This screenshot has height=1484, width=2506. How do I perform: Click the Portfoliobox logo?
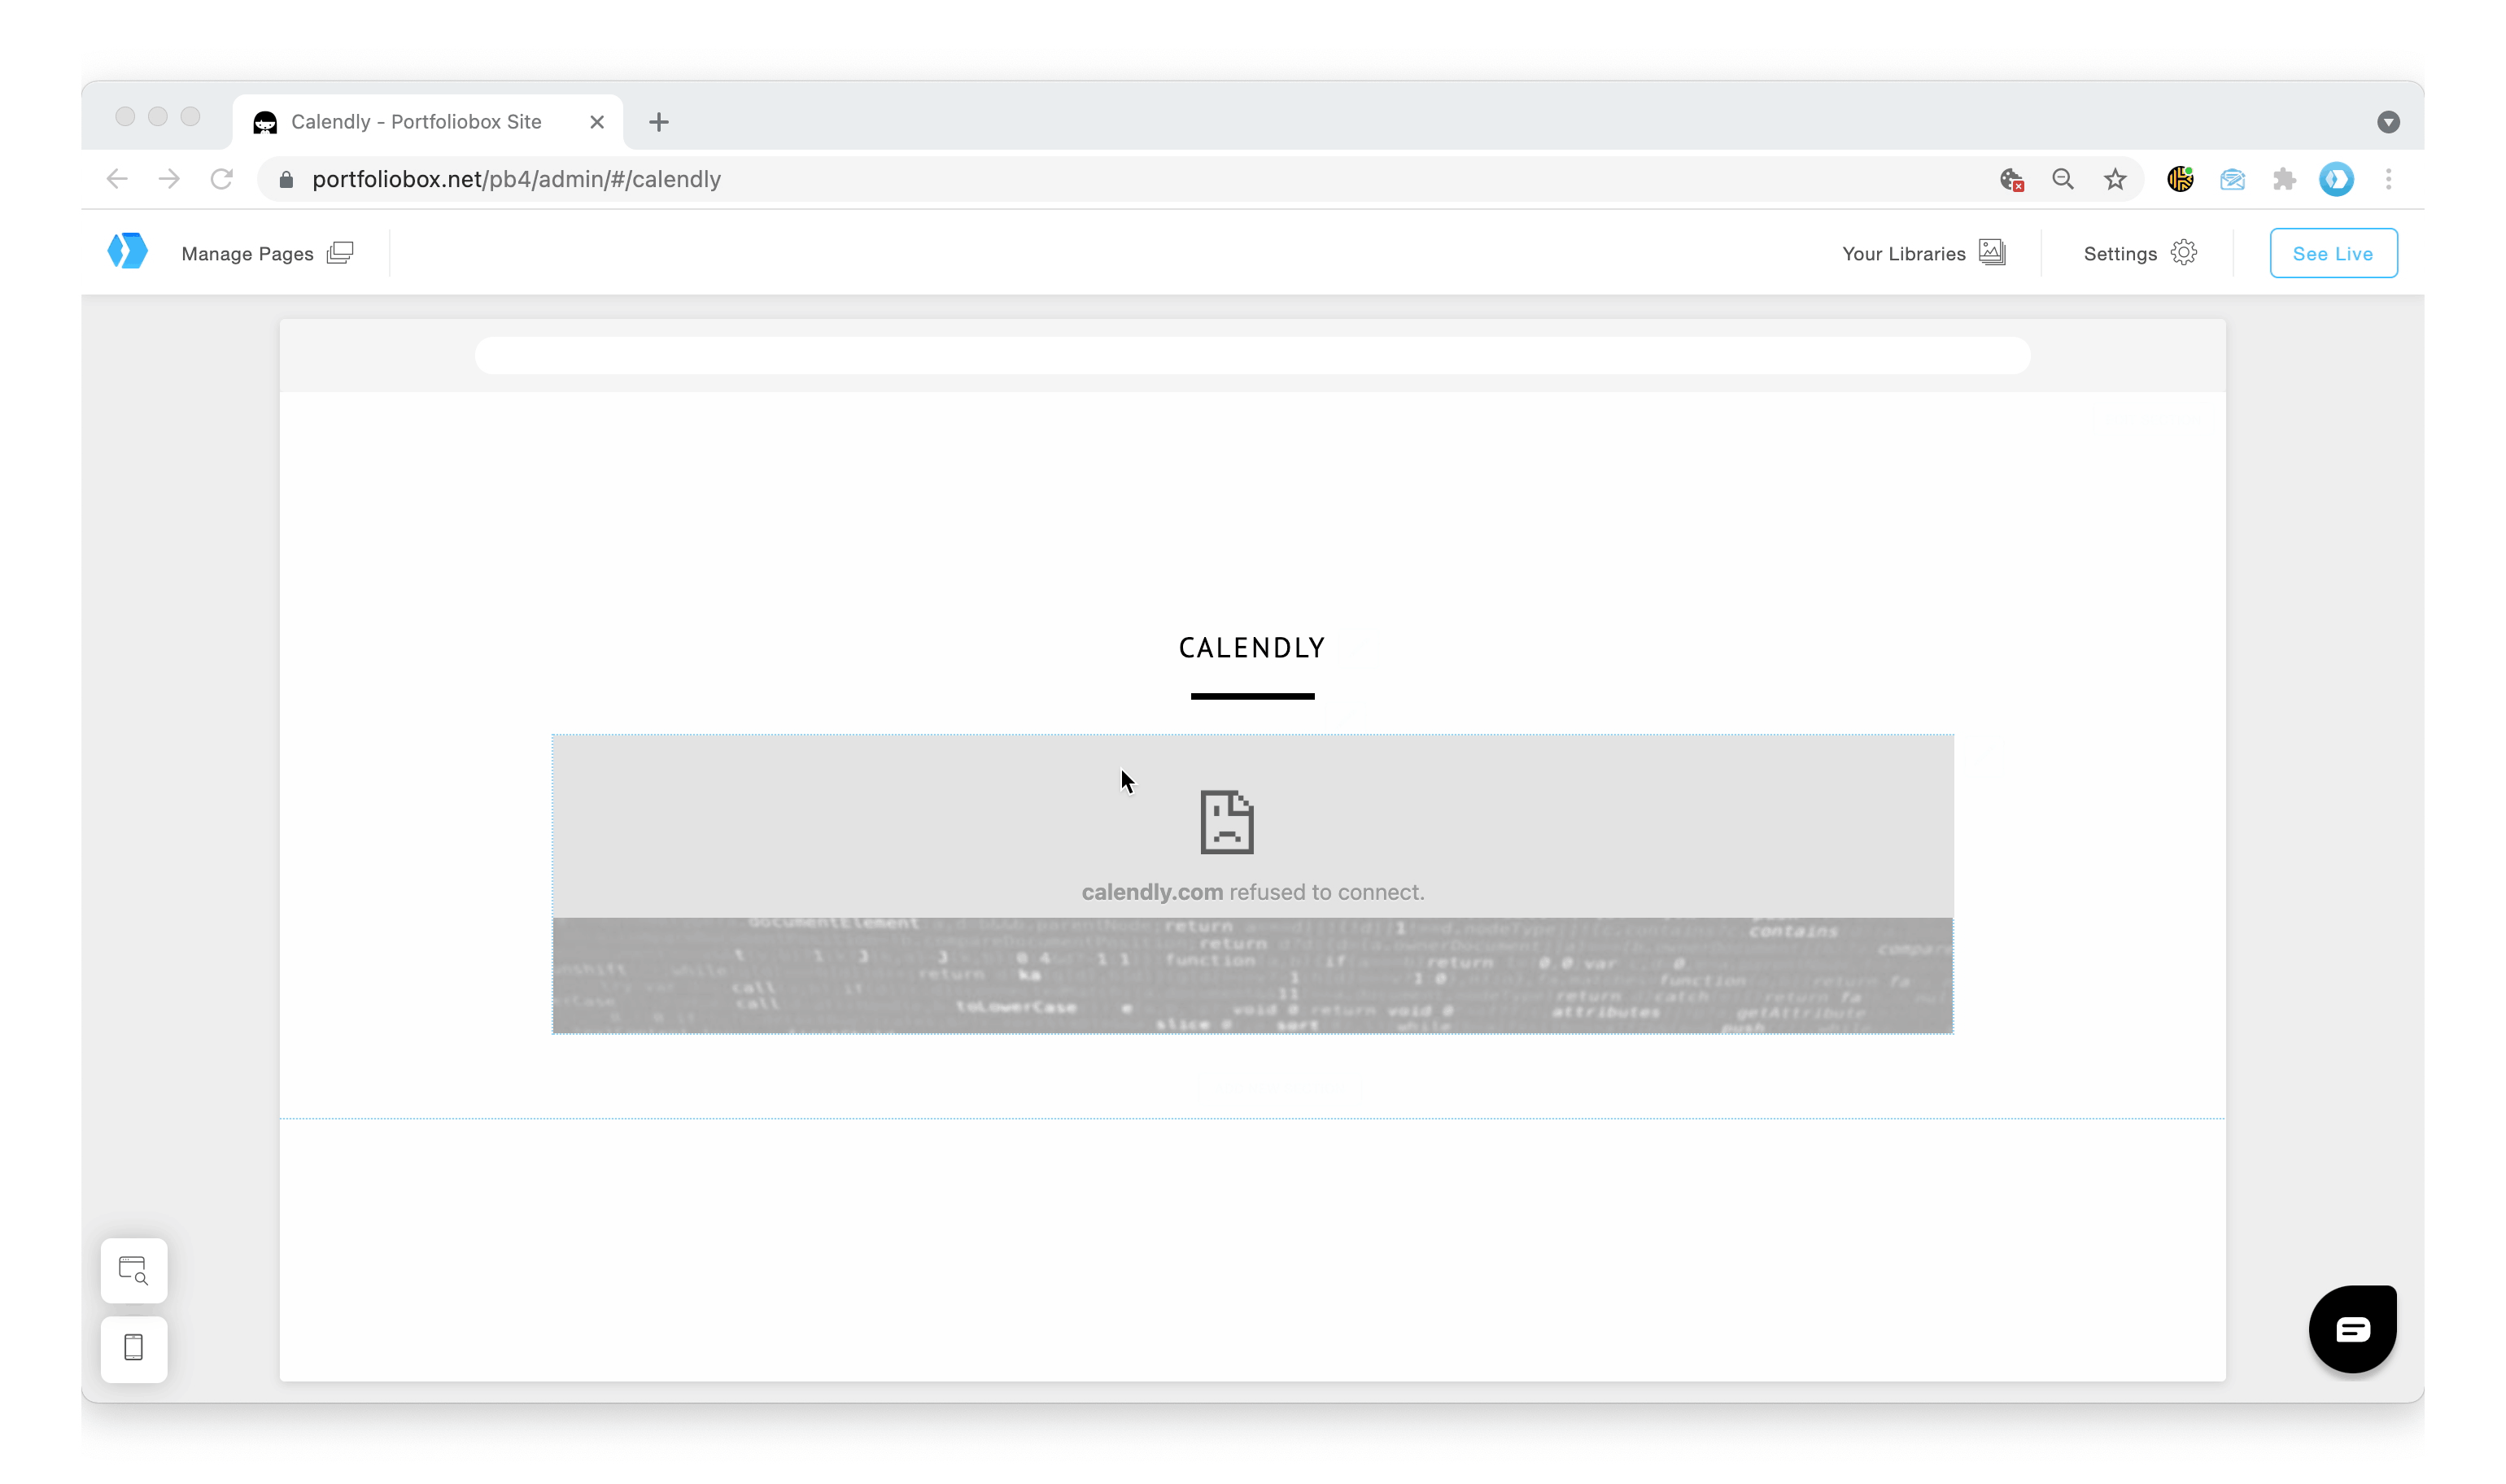pyautogui.click(x=128, y=251)
